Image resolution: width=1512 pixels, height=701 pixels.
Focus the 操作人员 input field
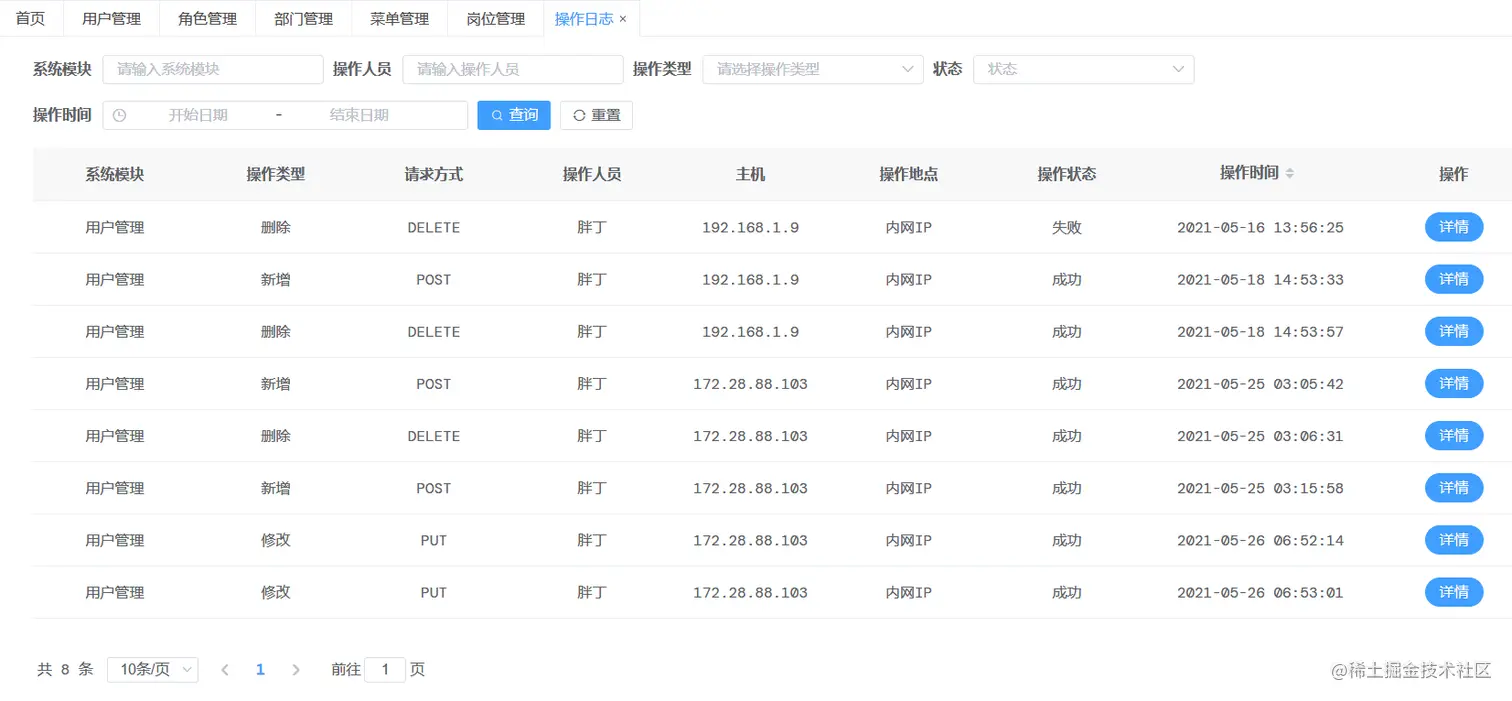pos(513,69)
